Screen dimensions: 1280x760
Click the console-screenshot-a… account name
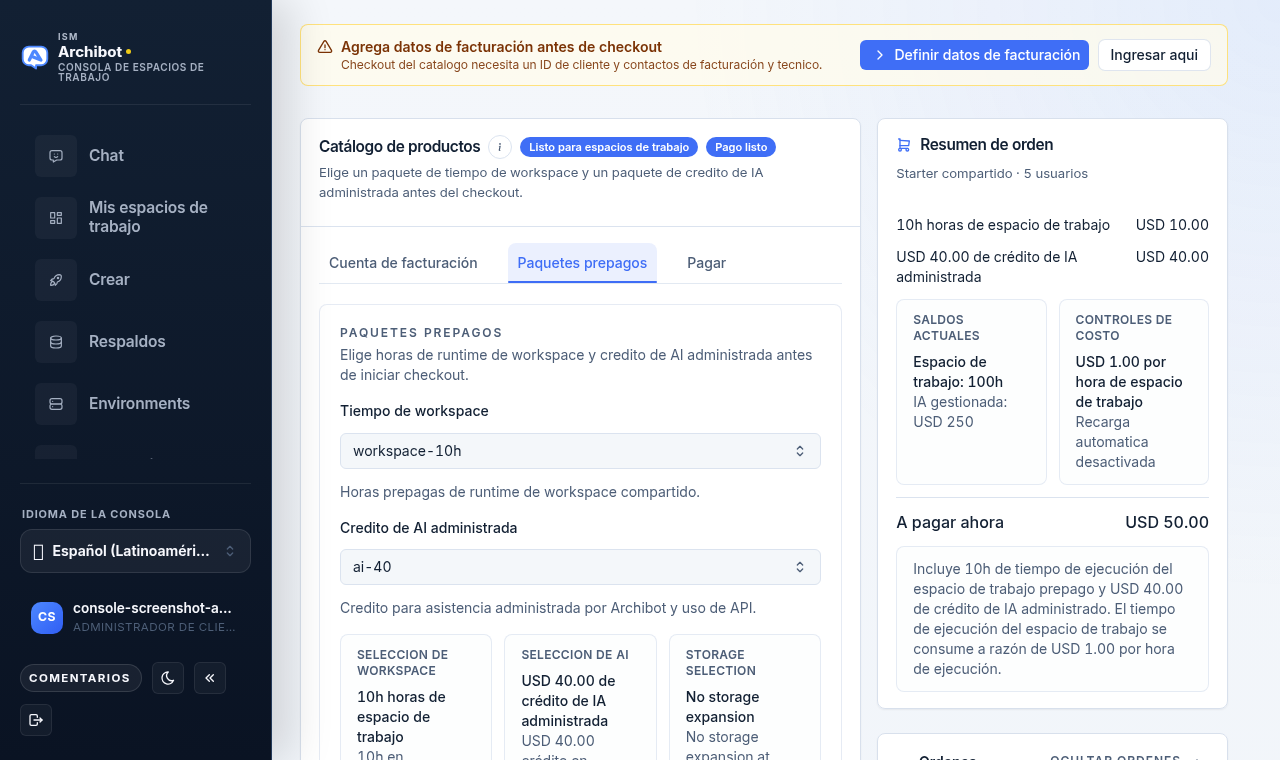point(152,608)
